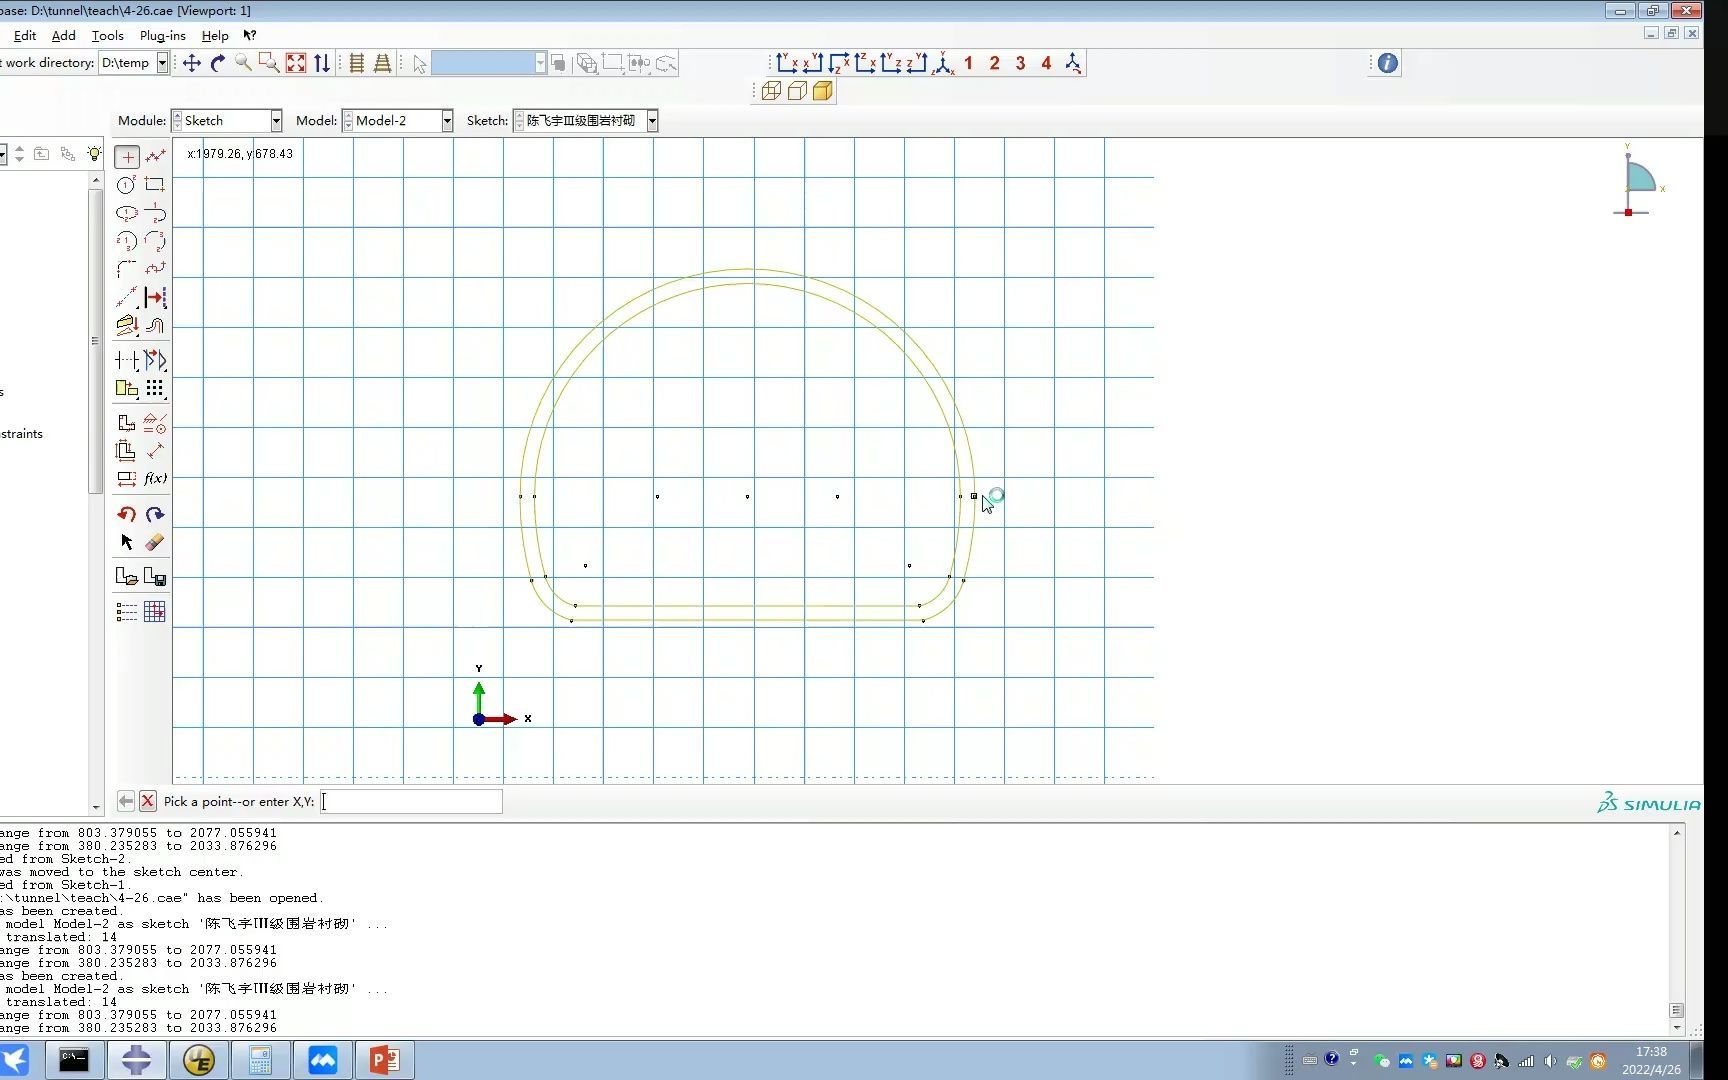Click message area scrollbar down arrow

pyautogui.click(x=1677, y=1028)
